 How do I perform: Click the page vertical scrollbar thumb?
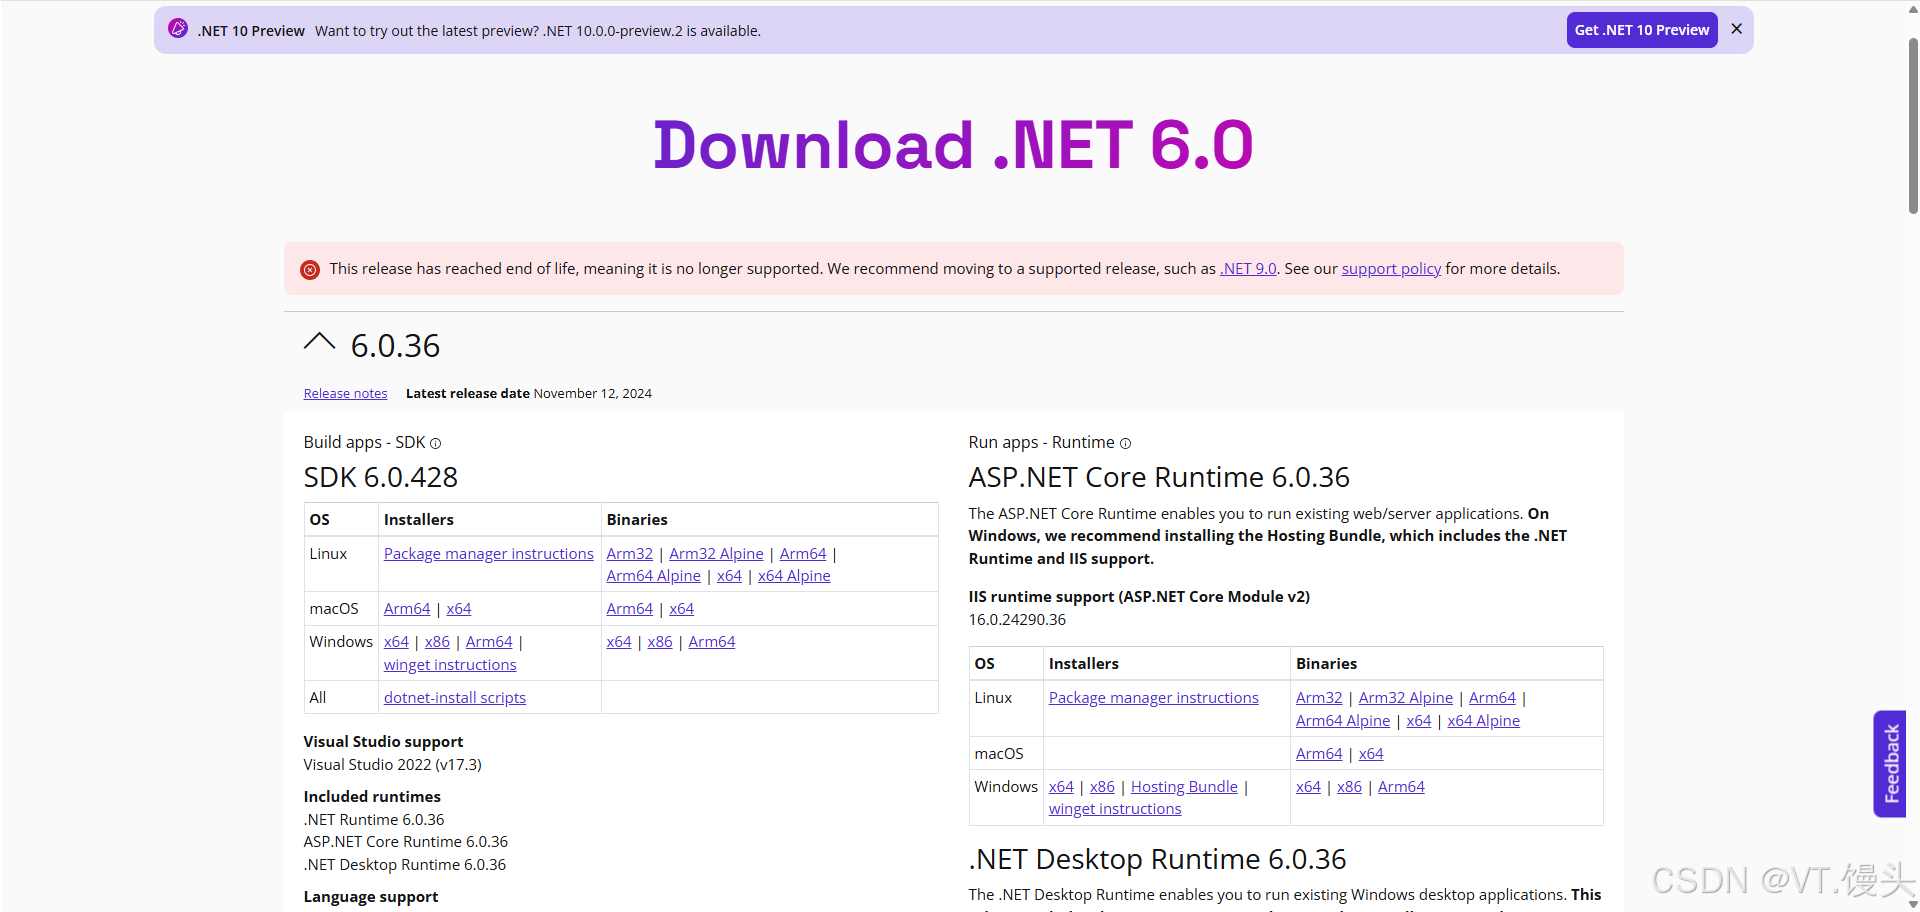(x=1913, y=125)
